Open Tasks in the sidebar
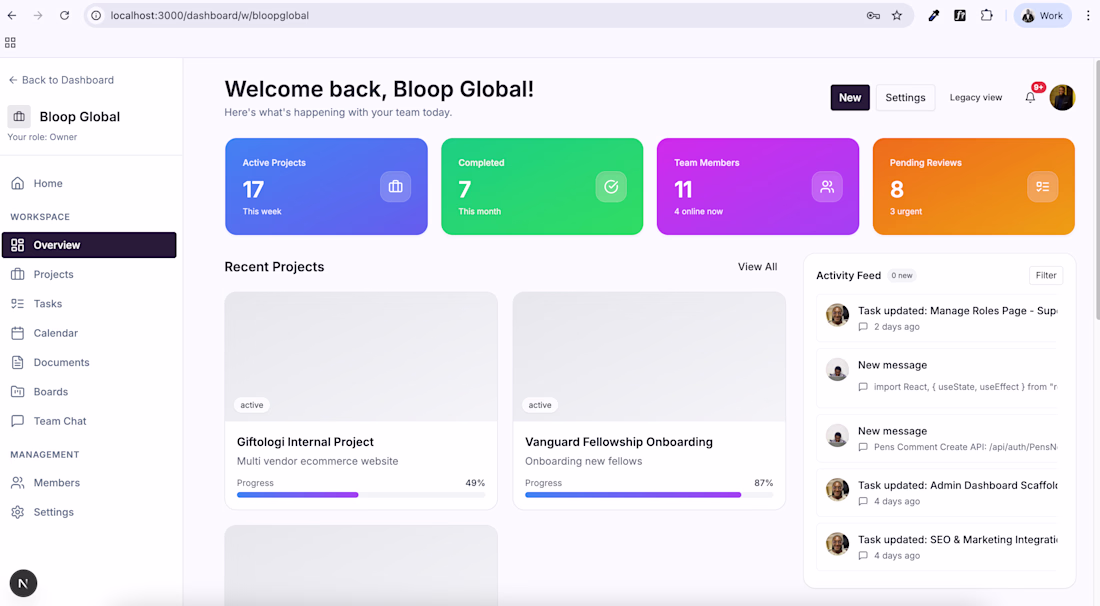 click(89, 304)
